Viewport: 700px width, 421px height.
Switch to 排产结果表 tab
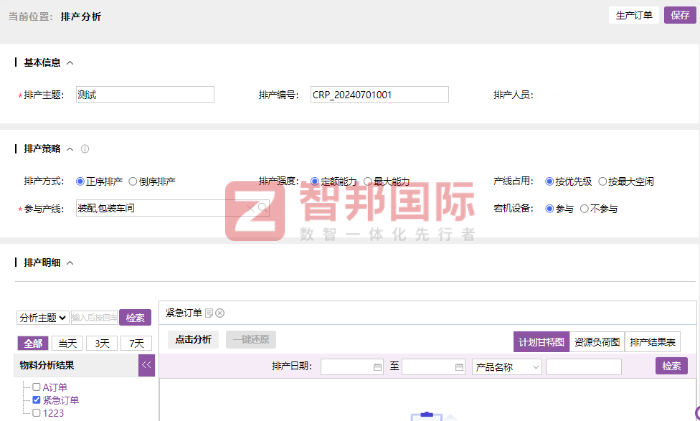pyautogui.click(x=652, y=342)
